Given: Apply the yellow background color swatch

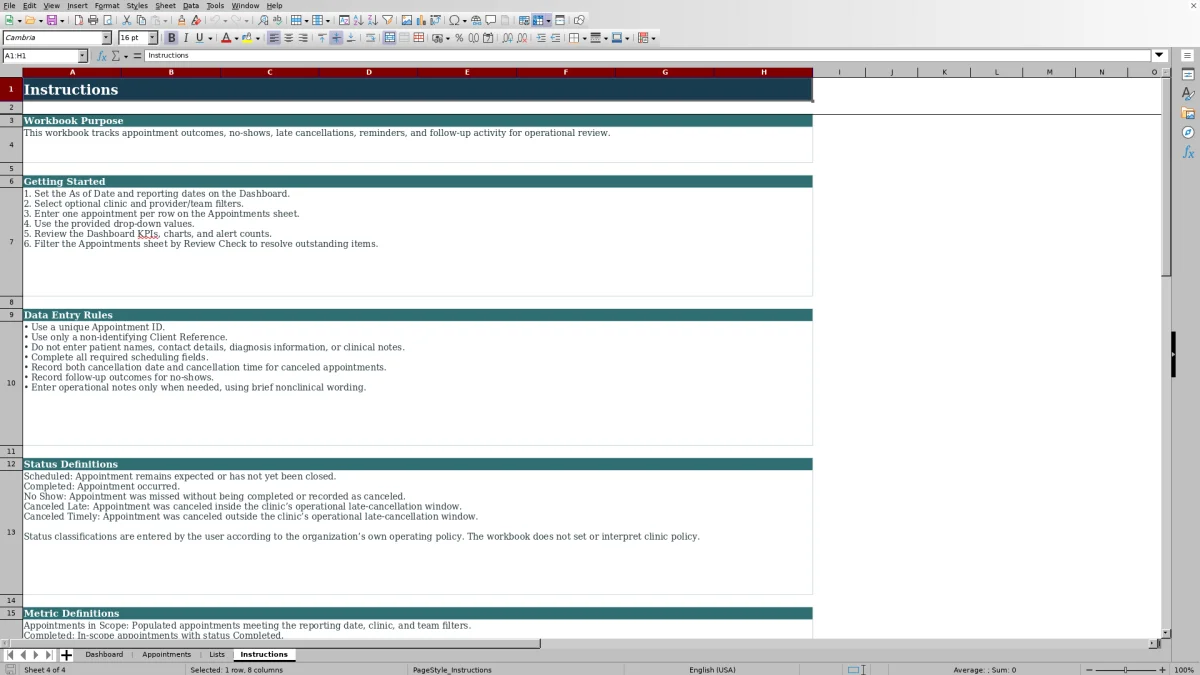Looking at the screenshot, I should point(246,38).
